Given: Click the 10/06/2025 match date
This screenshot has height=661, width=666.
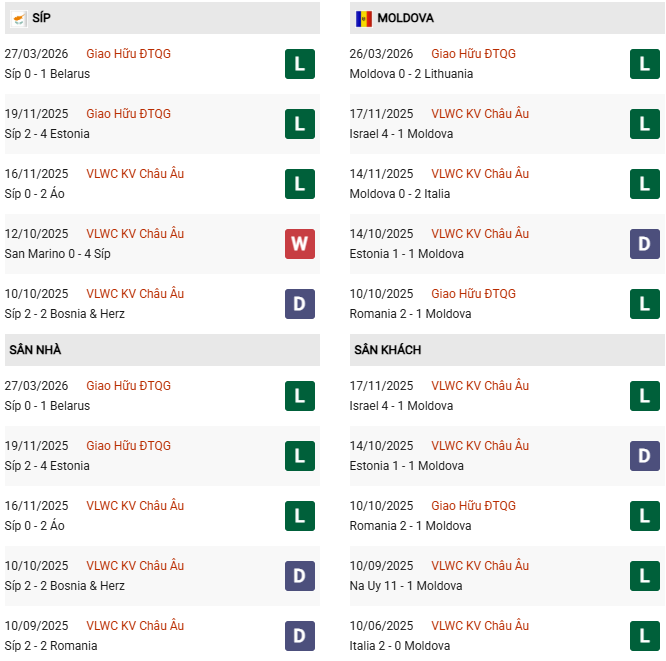Looking at the screenshot, I should coord(381,626).
